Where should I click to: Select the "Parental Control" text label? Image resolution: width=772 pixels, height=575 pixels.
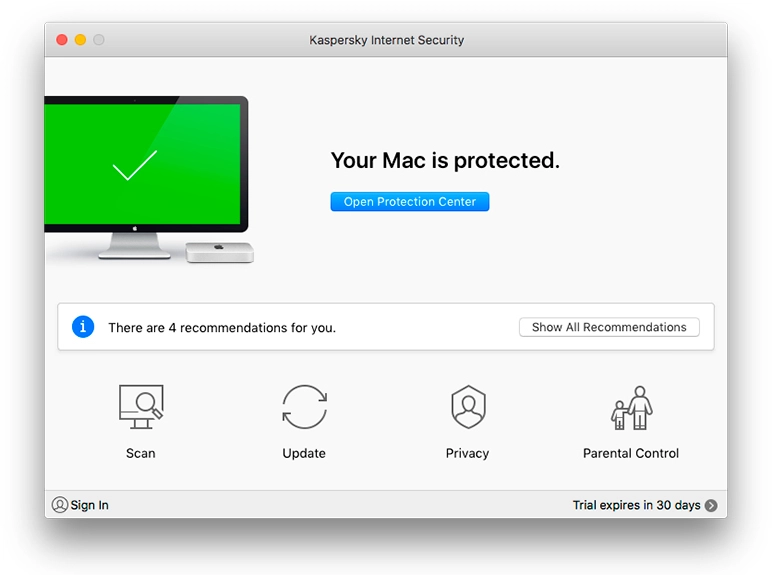pos(631,453)
